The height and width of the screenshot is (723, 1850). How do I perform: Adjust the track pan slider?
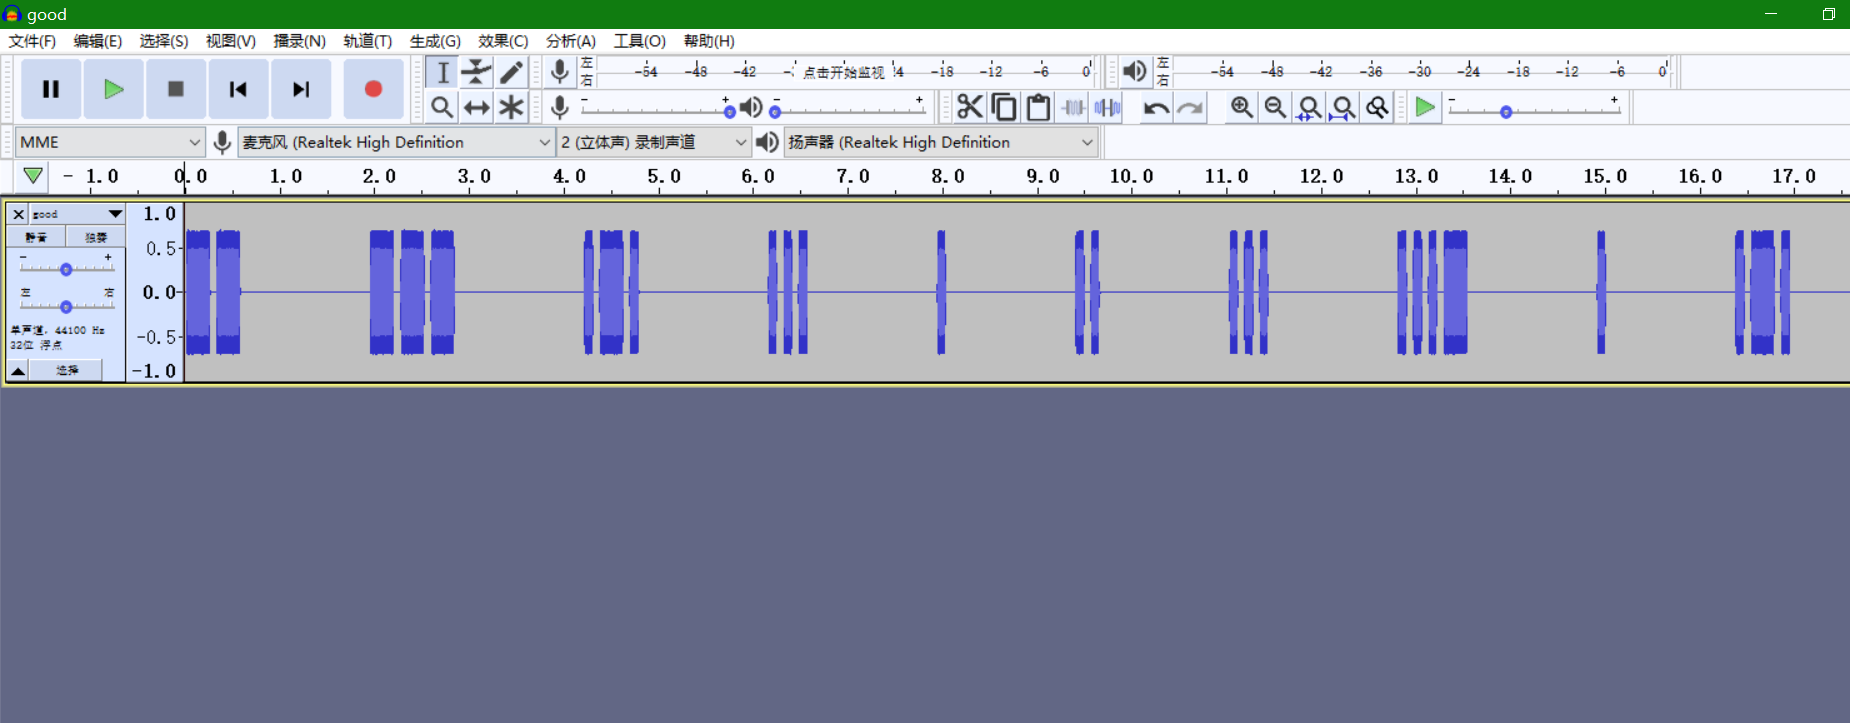click(66, 306)
